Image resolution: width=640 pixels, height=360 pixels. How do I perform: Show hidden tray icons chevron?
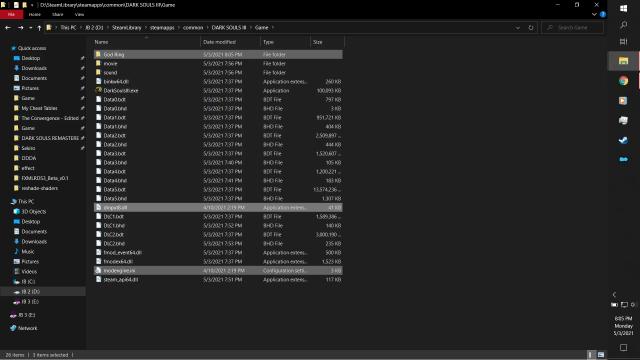point(615,294)
